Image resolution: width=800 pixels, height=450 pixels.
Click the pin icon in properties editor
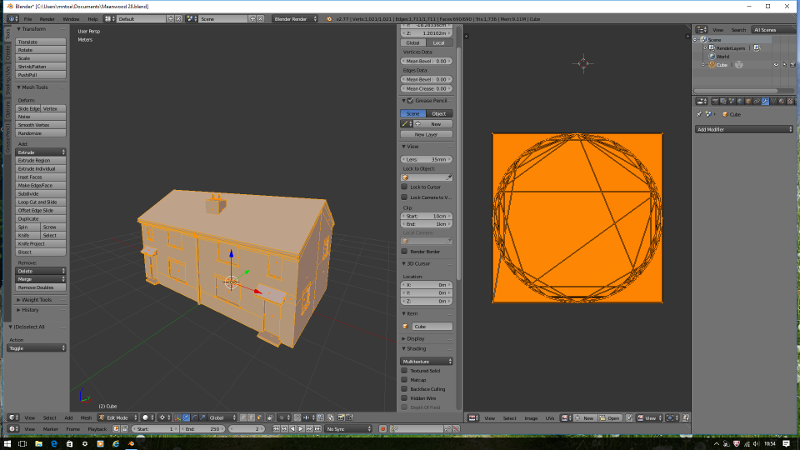pos(699,114)
